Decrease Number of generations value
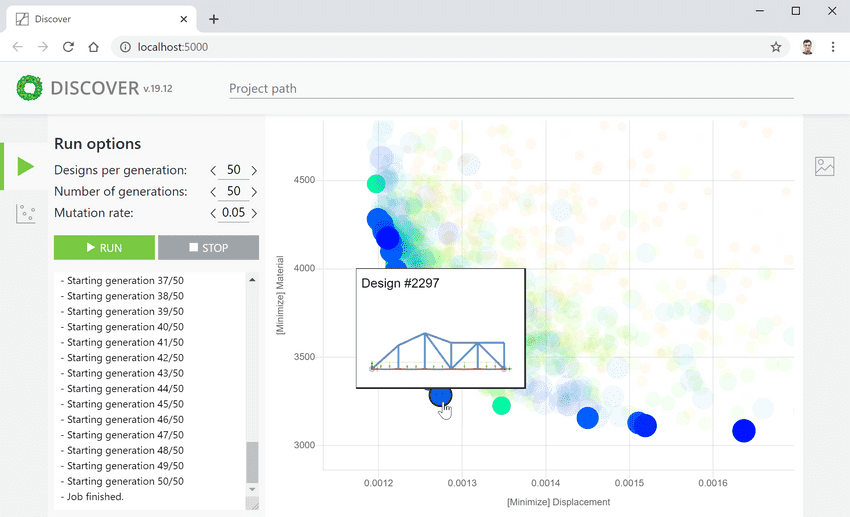Viewport: 850px width, 517px height. (x=213, y=192)
